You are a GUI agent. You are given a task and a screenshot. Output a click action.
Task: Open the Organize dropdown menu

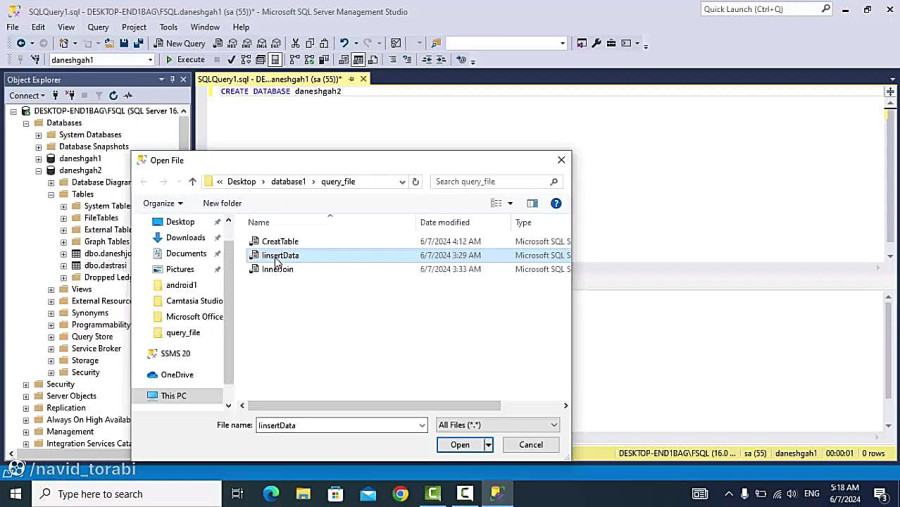point(163,203)
